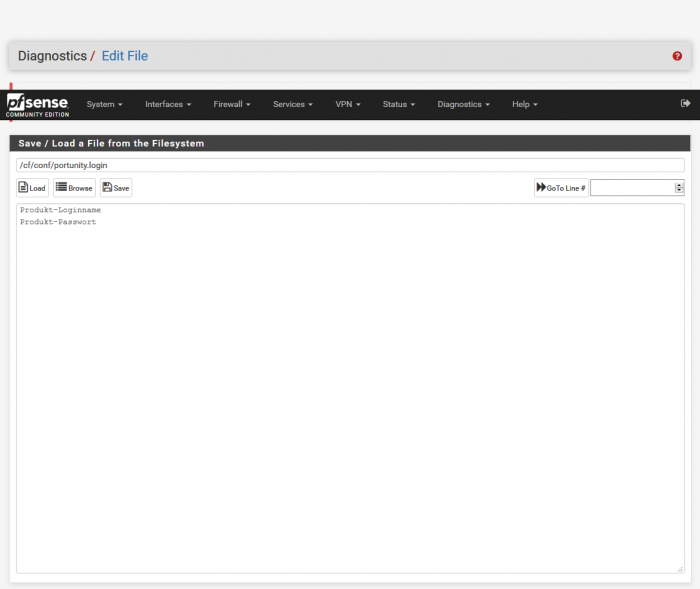Increase the line number with the up stepper arrow

coord(680,184)
